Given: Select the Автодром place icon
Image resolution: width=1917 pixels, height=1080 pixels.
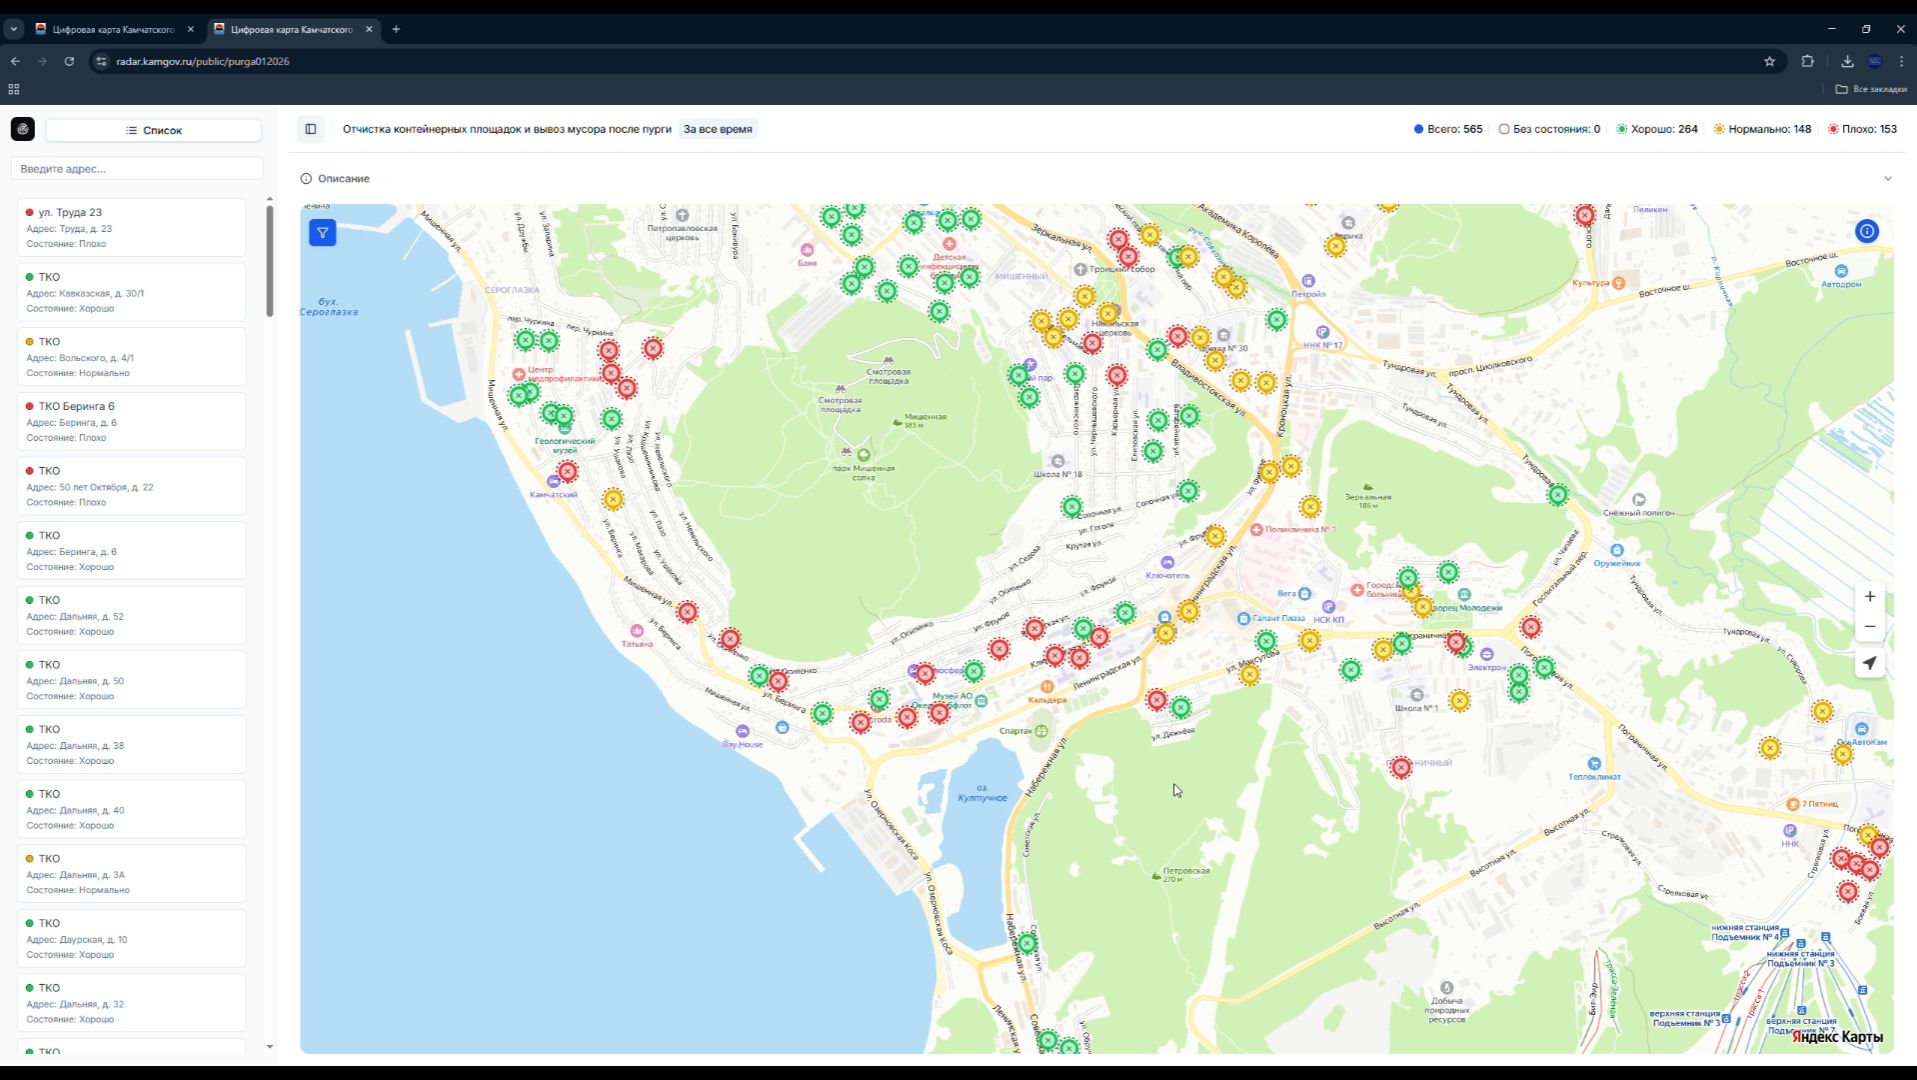Looking at the screenshot, I should point(1841,271).
